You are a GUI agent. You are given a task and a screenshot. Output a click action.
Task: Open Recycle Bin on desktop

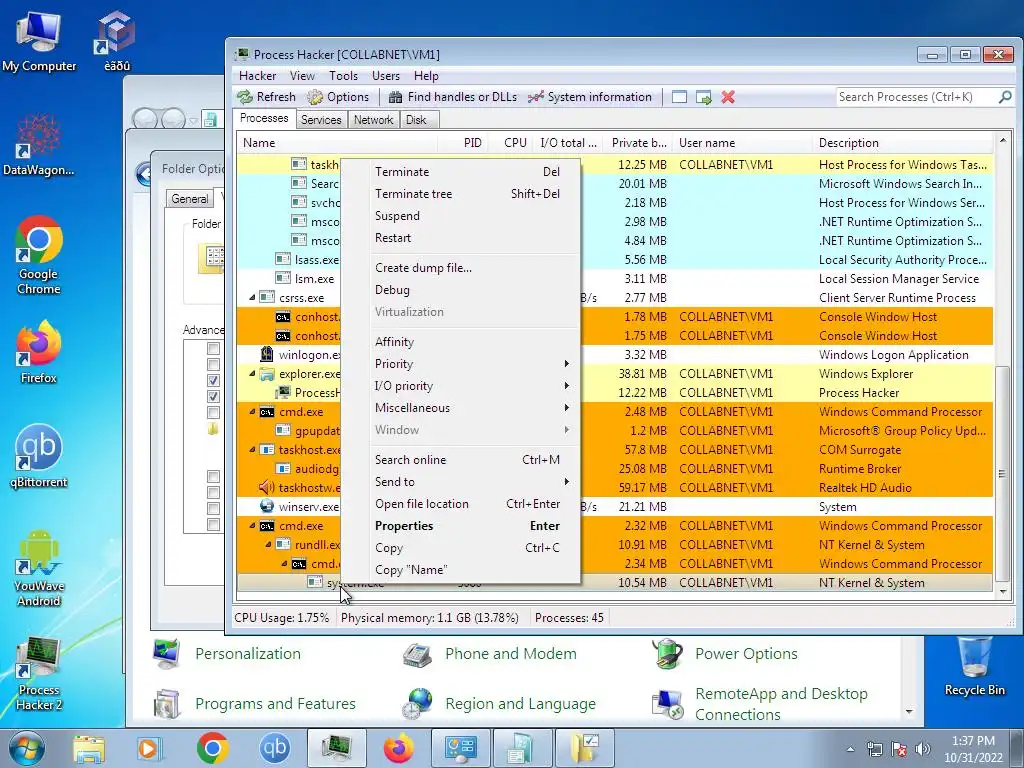tap(974, 666)
